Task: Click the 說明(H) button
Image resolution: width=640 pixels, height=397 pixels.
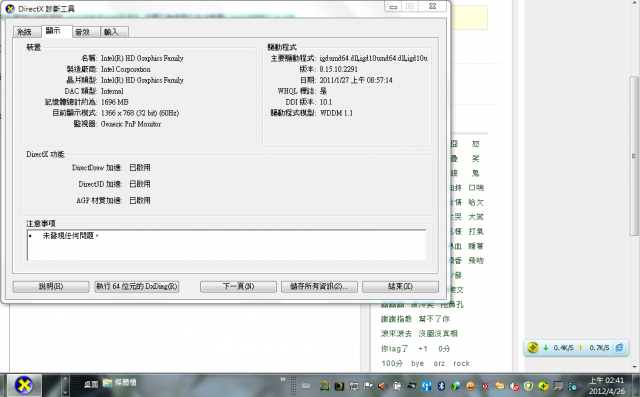Action: [51, 286]
